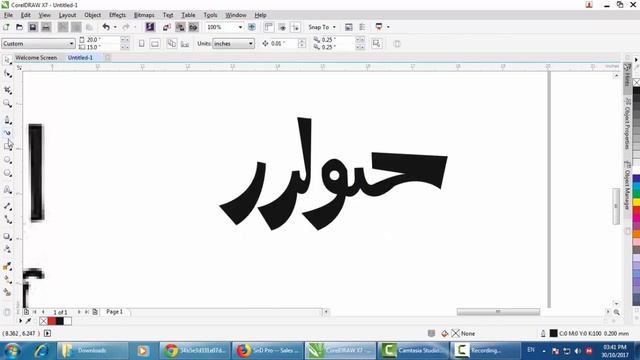640x360 pixels.
Task: Select the Text tool
Action: (7, 190)
